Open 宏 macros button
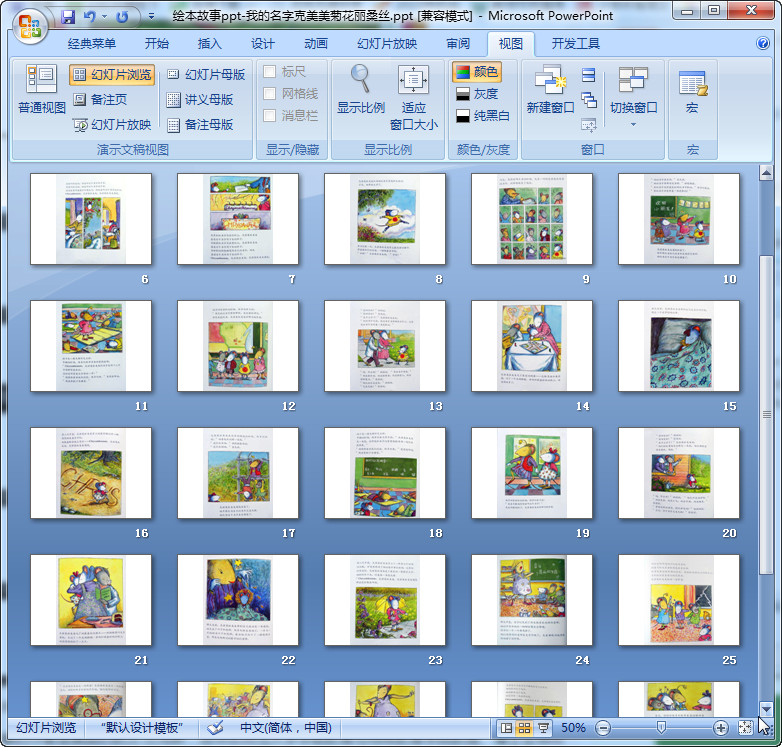Viewport: 782px width, 747px height. [x=692, y=90]
